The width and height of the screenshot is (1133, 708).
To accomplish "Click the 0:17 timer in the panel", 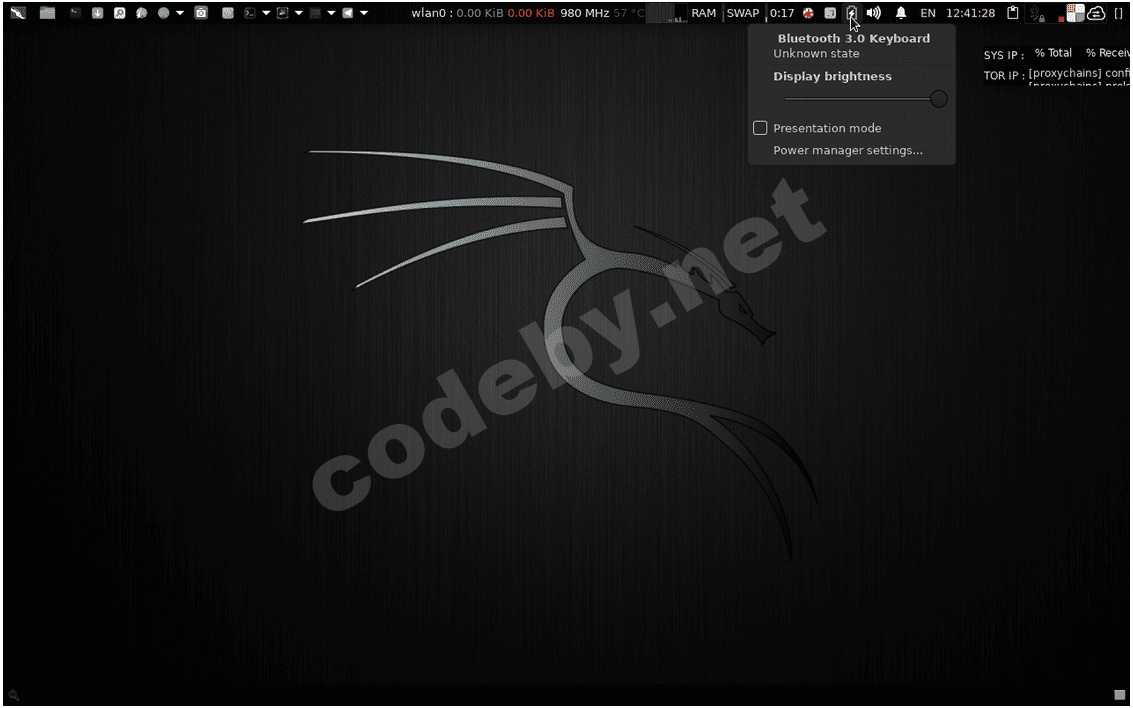I will click(x=783, y=13).
